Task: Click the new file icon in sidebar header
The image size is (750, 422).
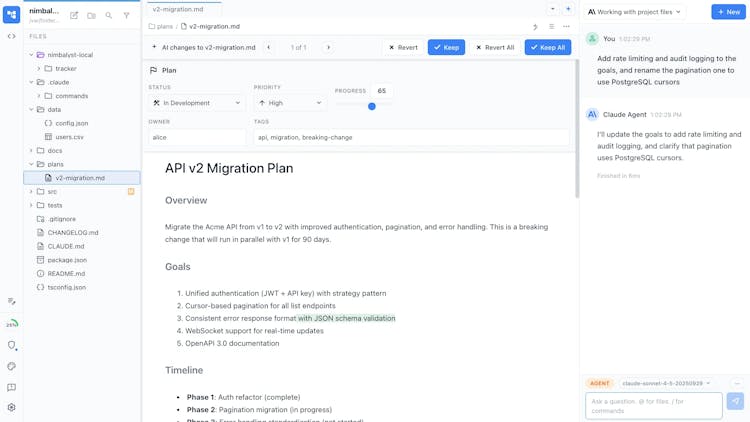Action: (x=74, y=15)
